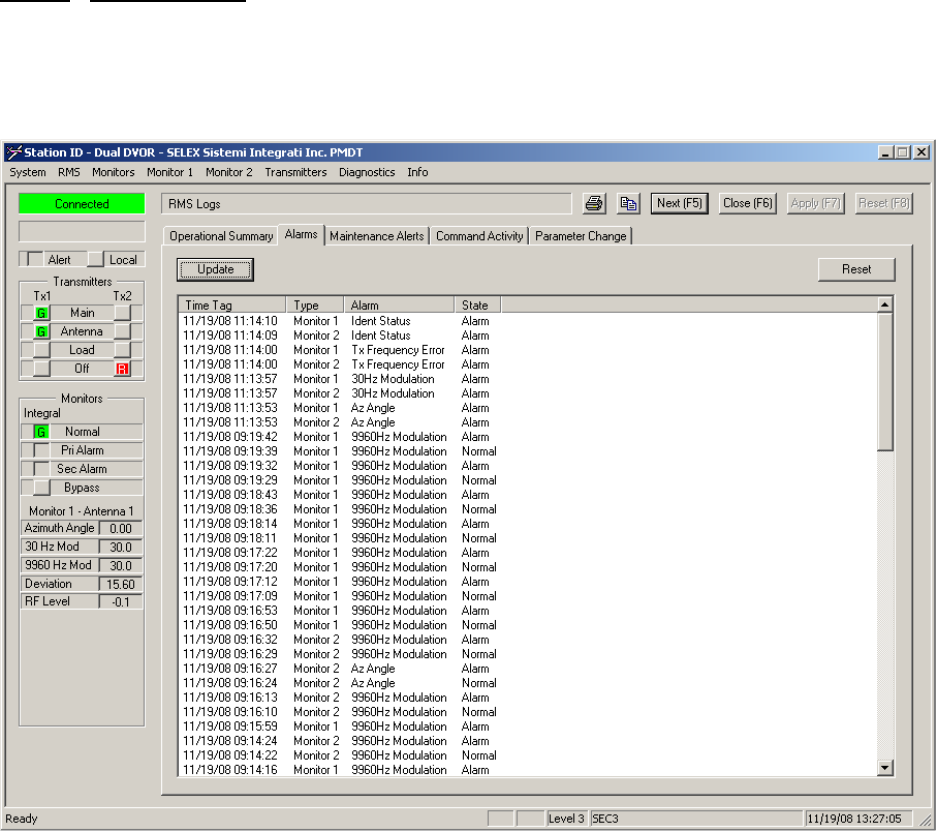Click the printer icon button
Viewport: 936px width, 831px height.
(x=594, y=204)
